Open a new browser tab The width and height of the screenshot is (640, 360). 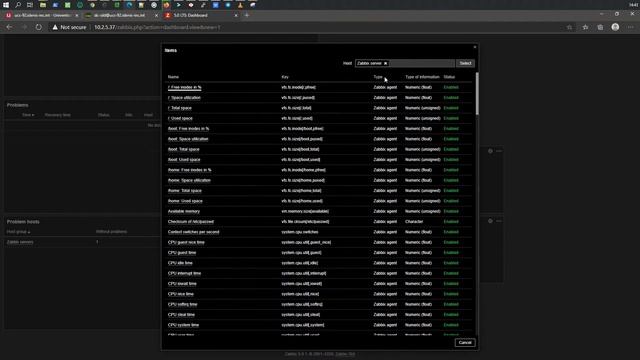coord(247,15)
